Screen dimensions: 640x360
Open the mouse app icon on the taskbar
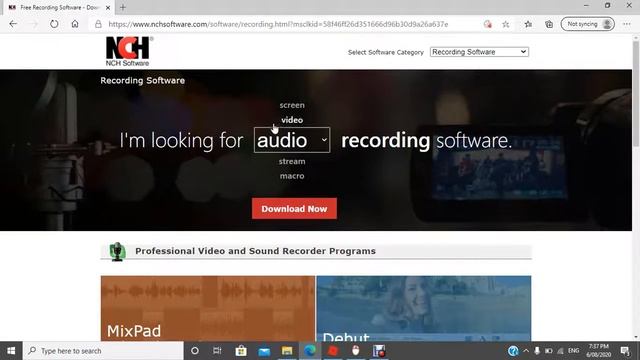(x=356, y=351)
